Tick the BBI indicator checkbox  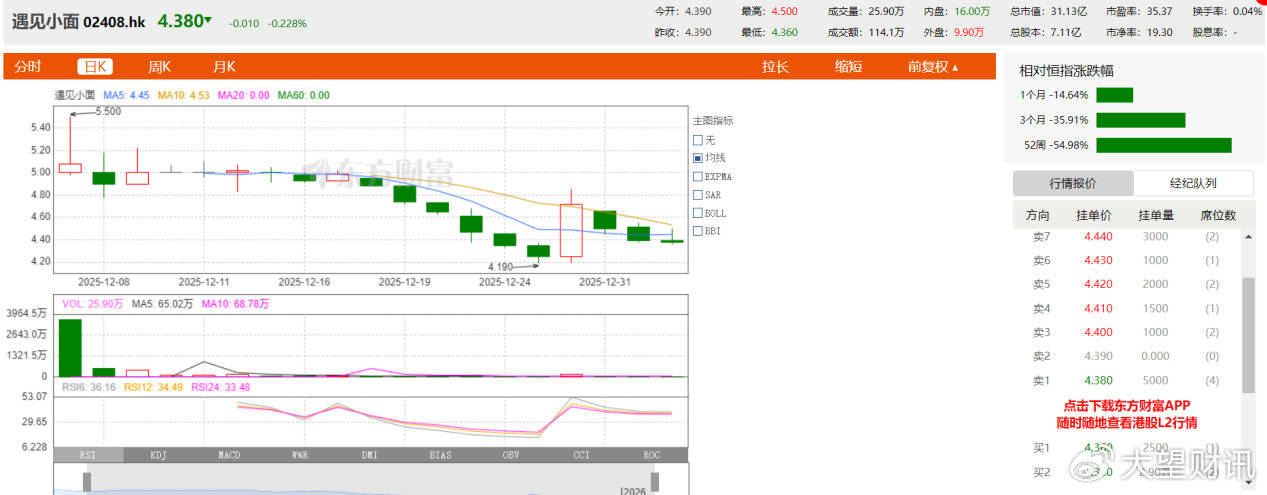tap(698, 231)
